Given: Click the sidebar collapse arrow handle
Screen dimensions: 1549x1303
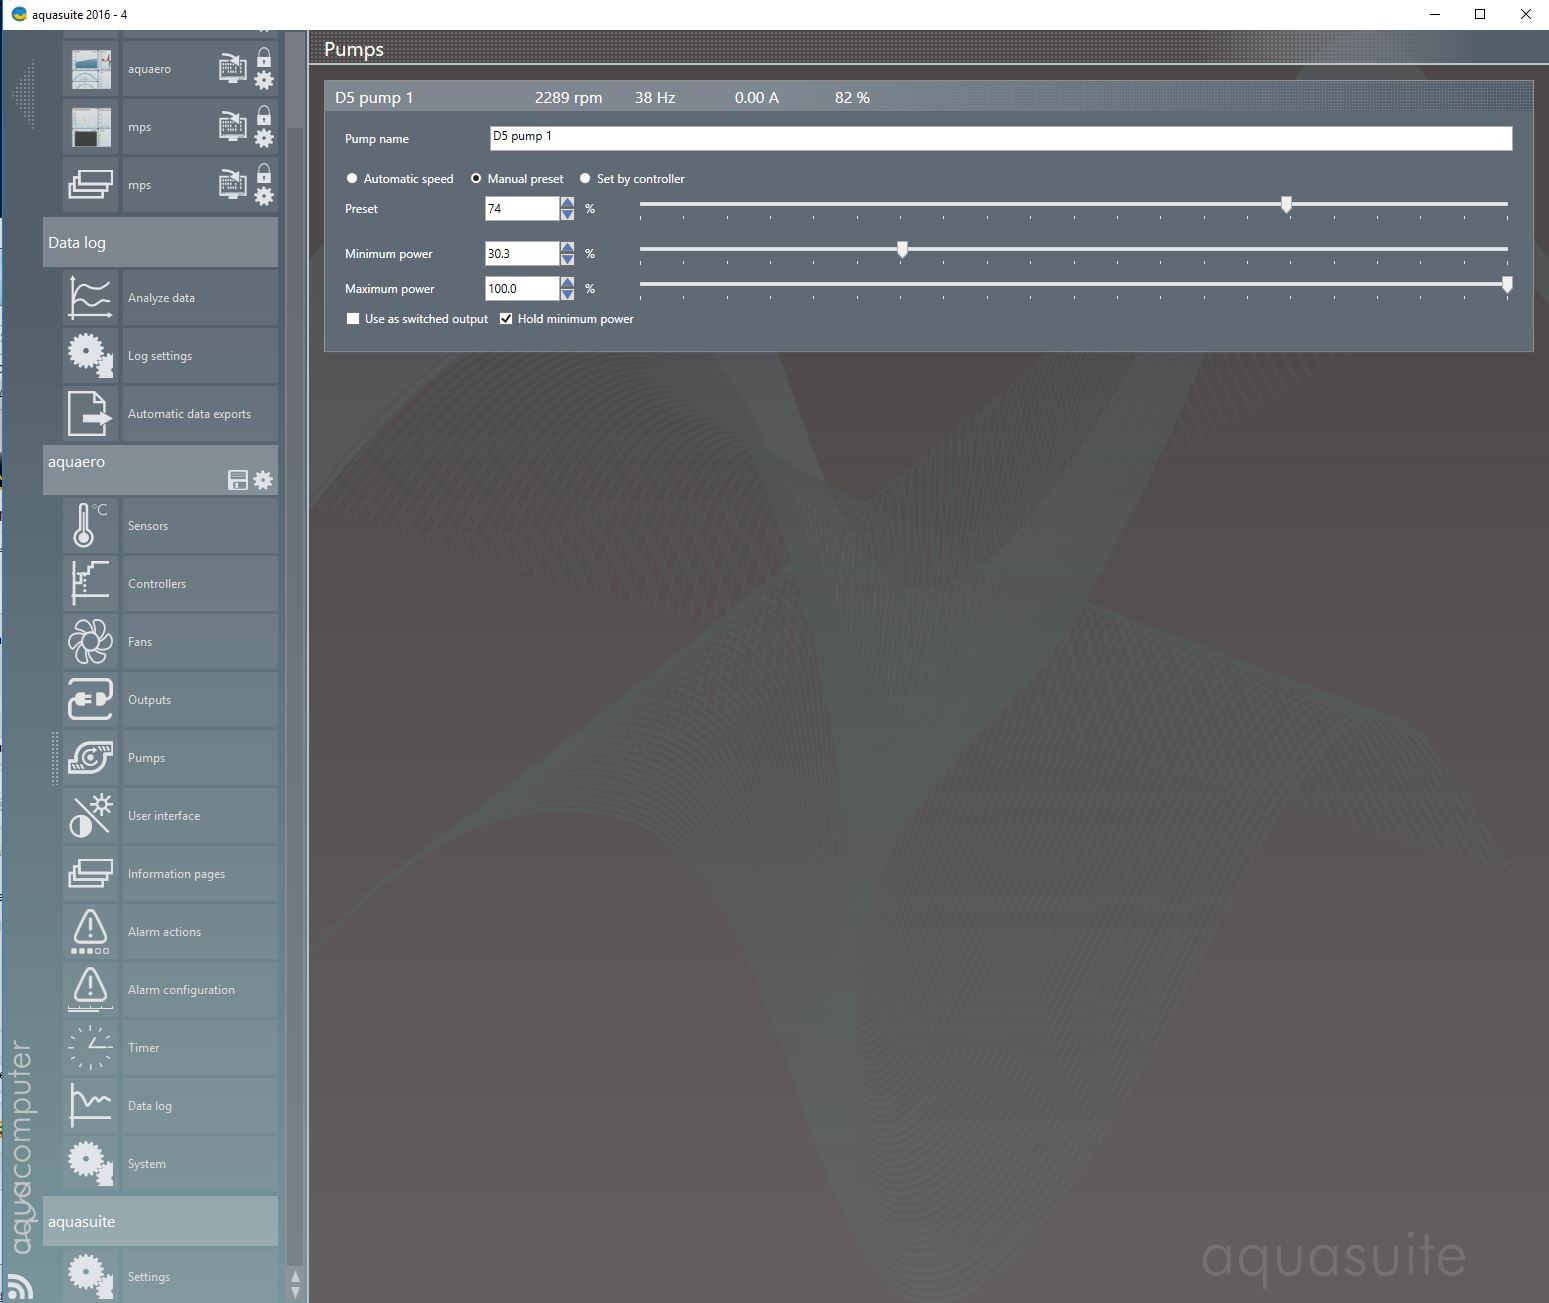Looking at the screenshot, I should tap(24, 94).
